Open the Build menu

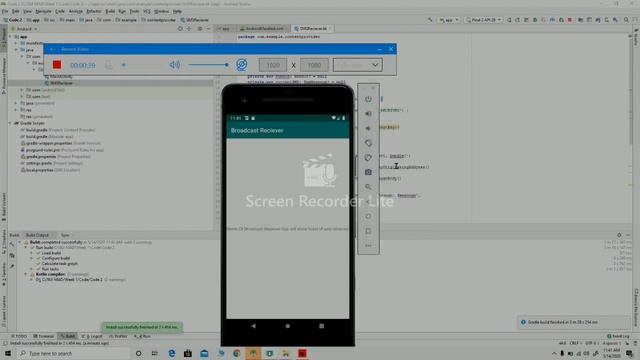pyautogui.click(x=110, y=11)
